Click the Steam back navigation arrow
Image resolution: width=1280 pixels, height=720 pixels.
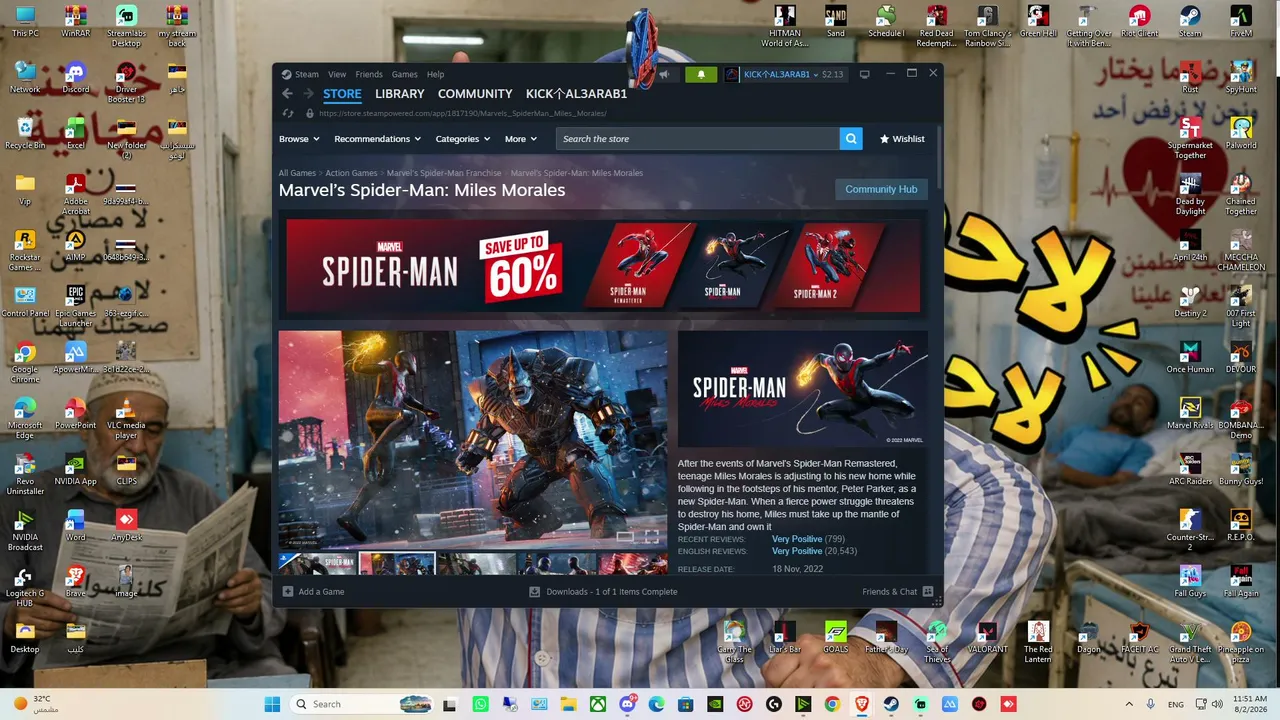pyautogui.click(x=287, y=94)
